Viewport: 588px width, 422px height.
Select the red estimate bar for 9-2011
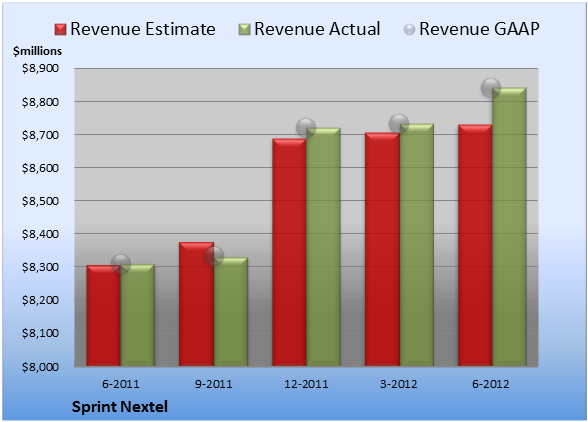tap(196, 304)
